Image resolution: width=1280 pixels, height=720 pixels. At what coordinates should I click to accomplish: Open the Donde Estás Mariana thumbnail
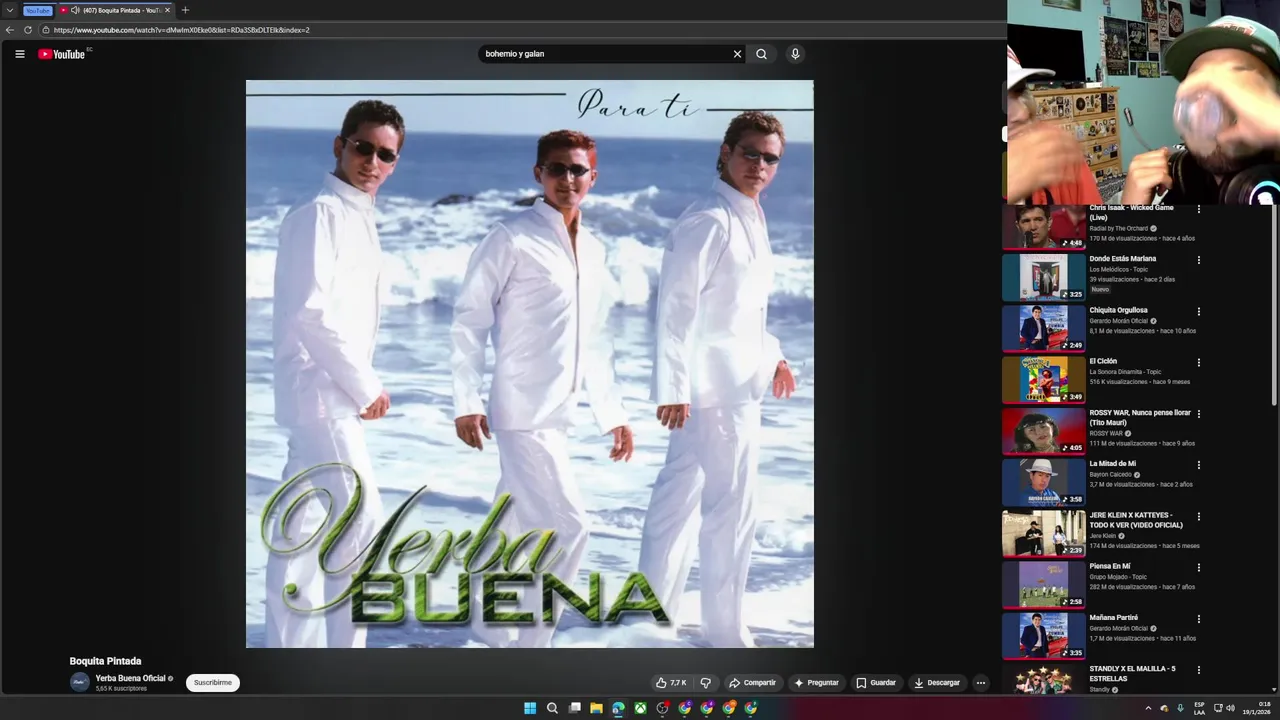tap(1044, 277)
